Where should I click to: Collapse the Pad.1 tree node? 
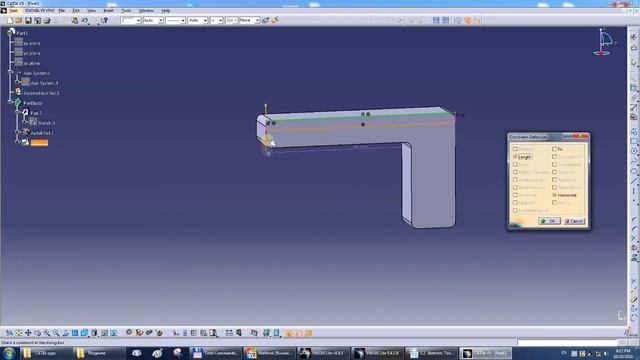click(18, 113)
